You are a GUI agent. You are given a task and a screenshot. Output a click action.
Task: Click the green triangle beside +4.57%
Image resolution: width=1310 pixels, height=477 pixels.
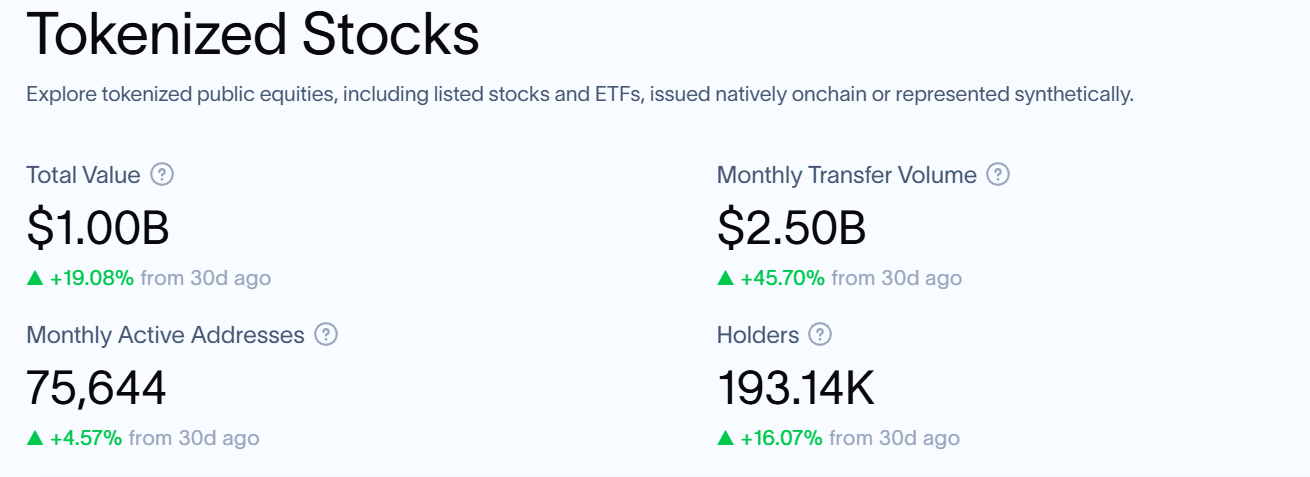35,438
